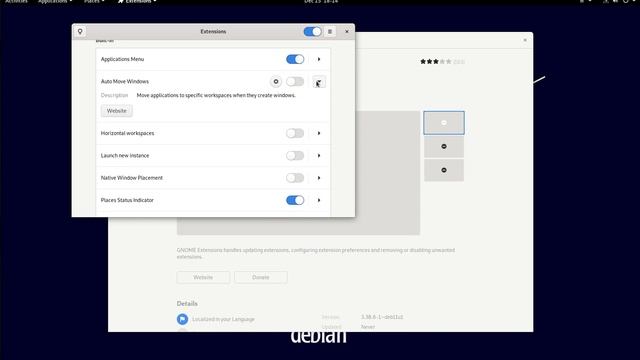Click the Website button in background window

coord(203,277)
